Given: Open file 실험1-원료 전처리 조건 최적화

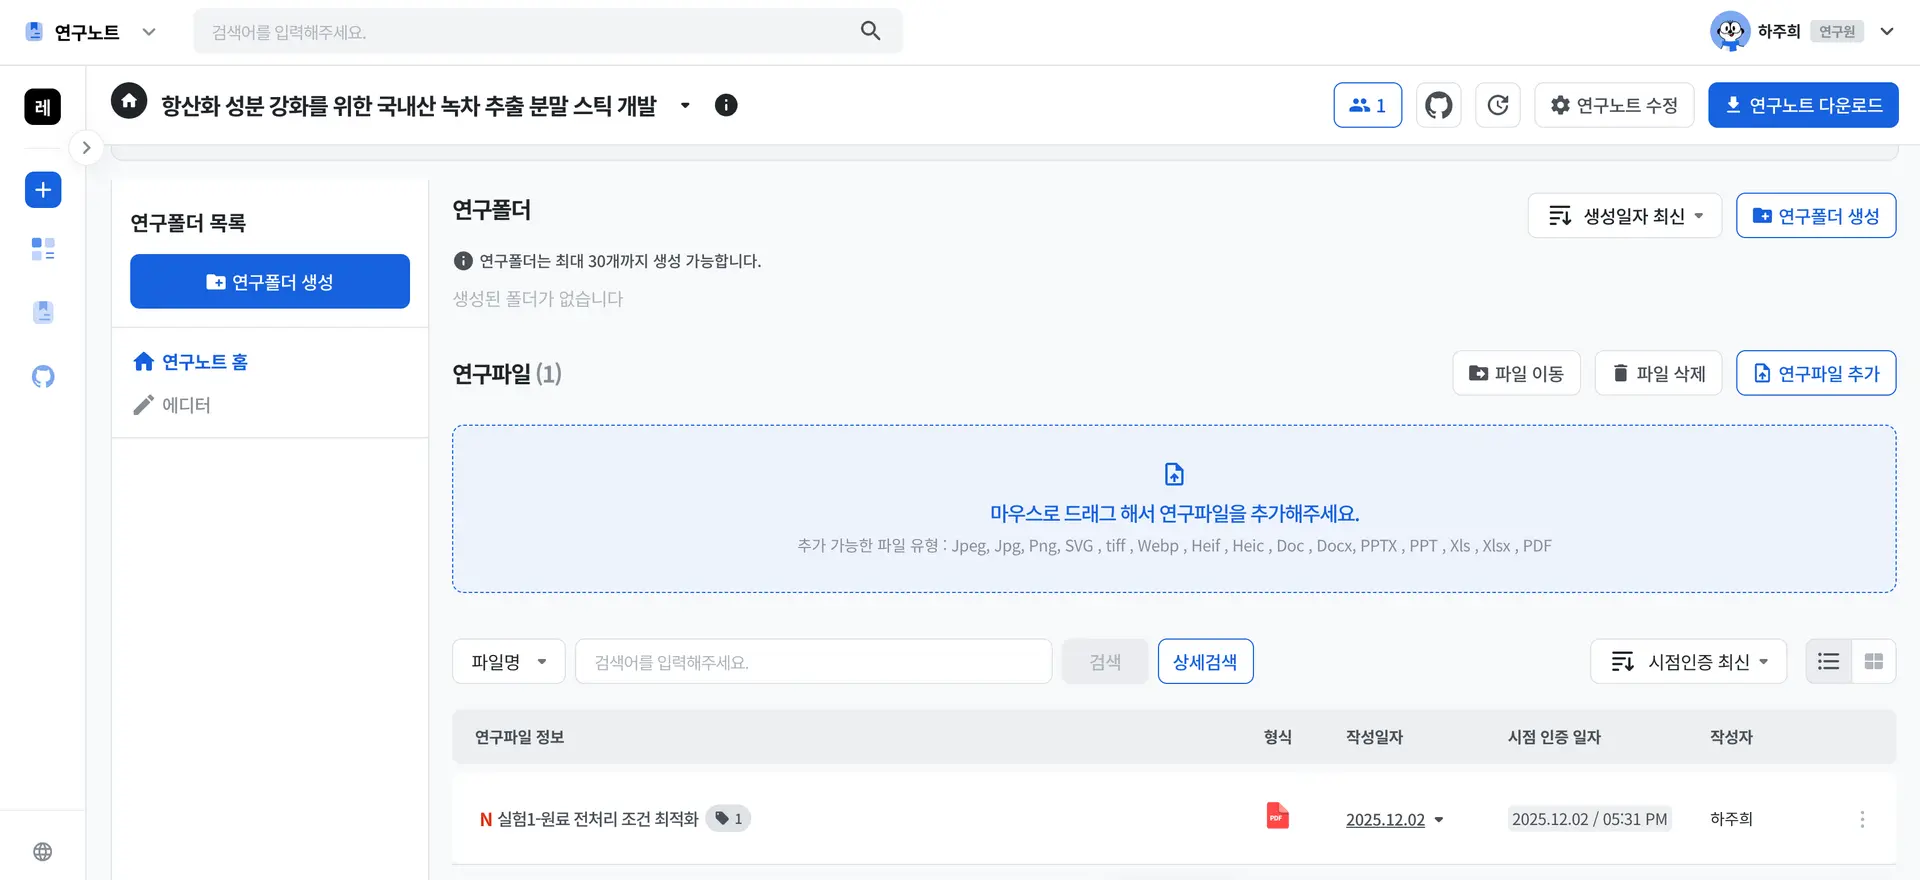Looking at the screenshot, I should [x=598, y=819].
